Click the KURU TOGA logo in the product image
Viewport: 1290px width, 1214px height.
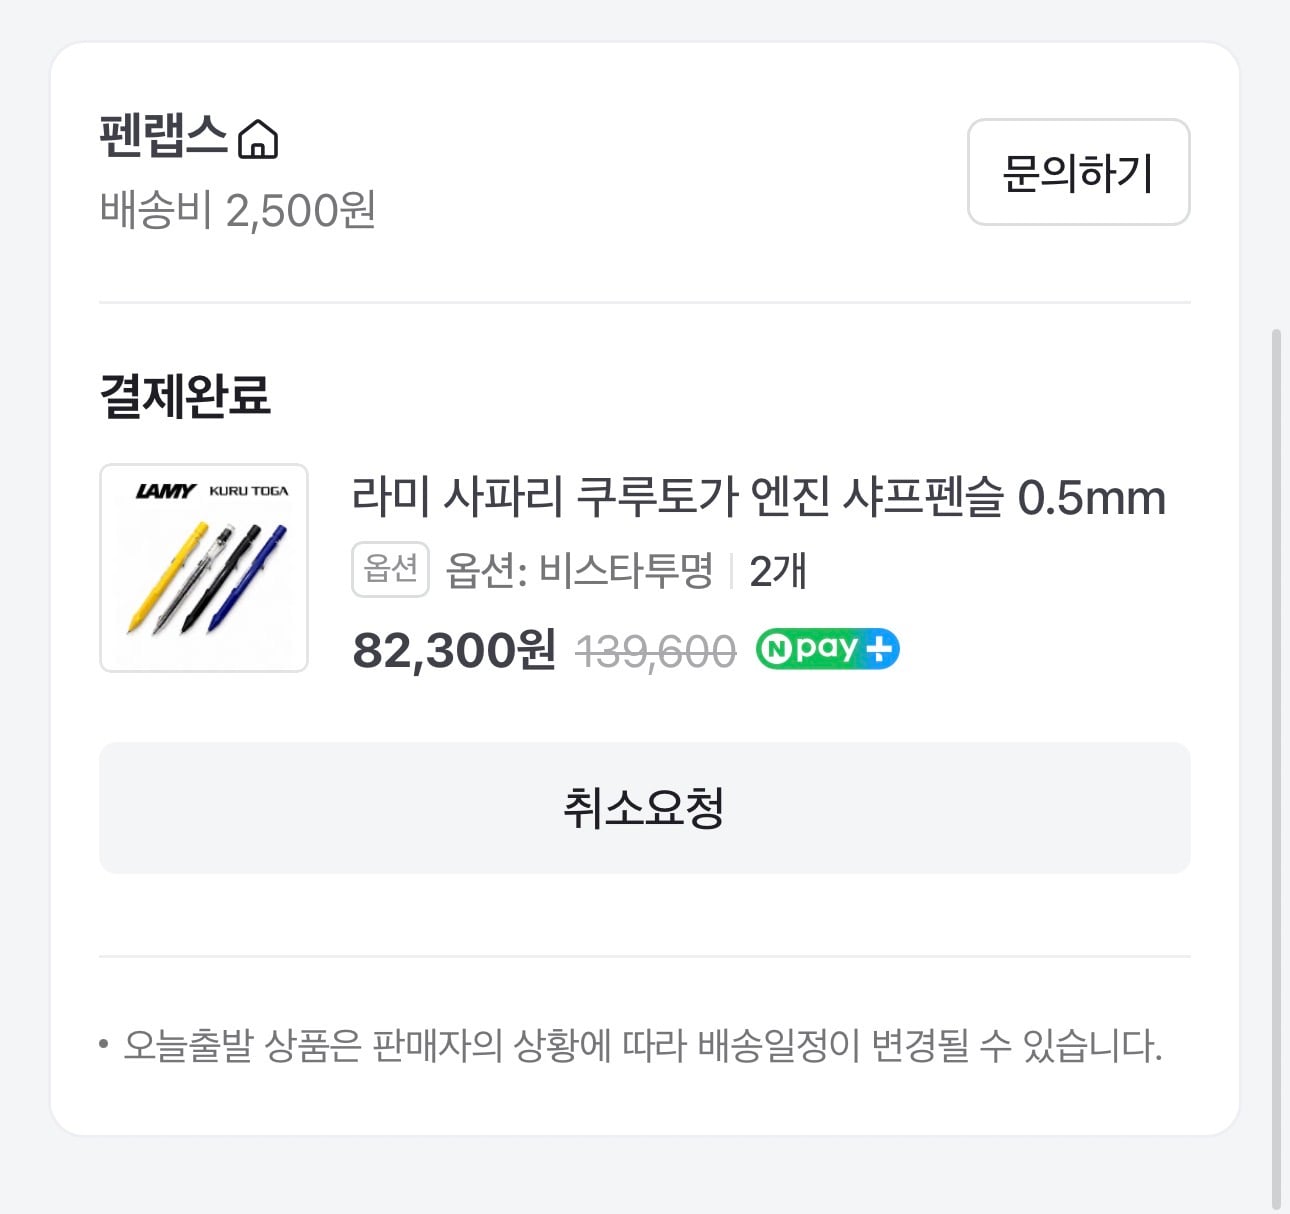coord(249,491)
